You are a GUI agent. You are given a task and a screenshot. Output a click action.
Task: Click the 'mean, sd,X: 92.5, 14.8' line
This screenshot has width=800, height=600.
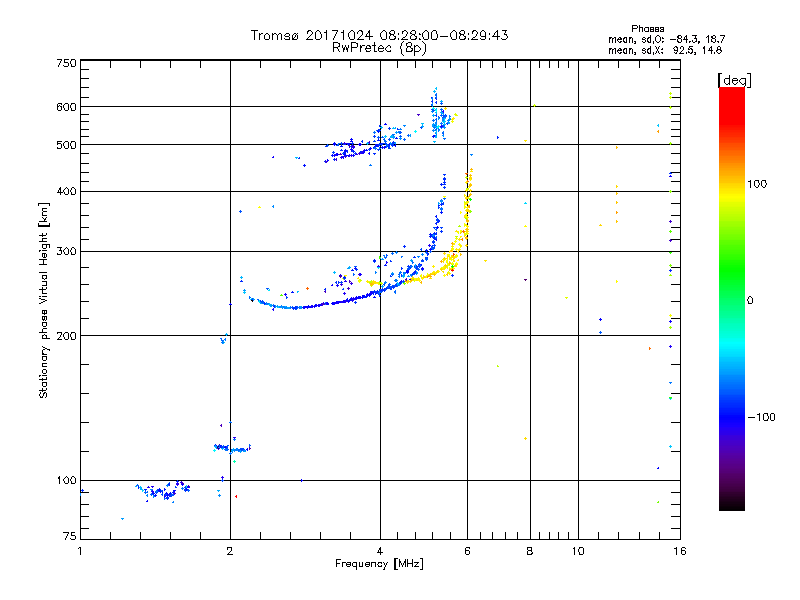[x=665, y=51]
